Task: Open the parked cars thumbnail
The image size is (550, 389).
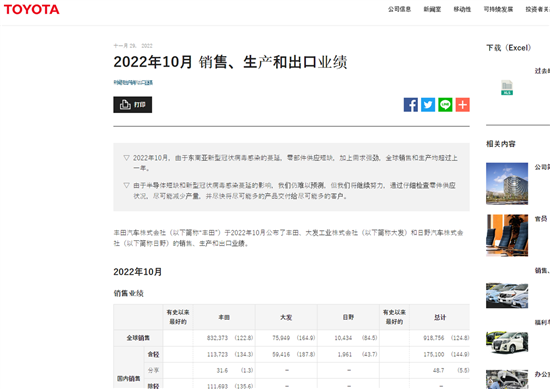Action: (507, 296)
